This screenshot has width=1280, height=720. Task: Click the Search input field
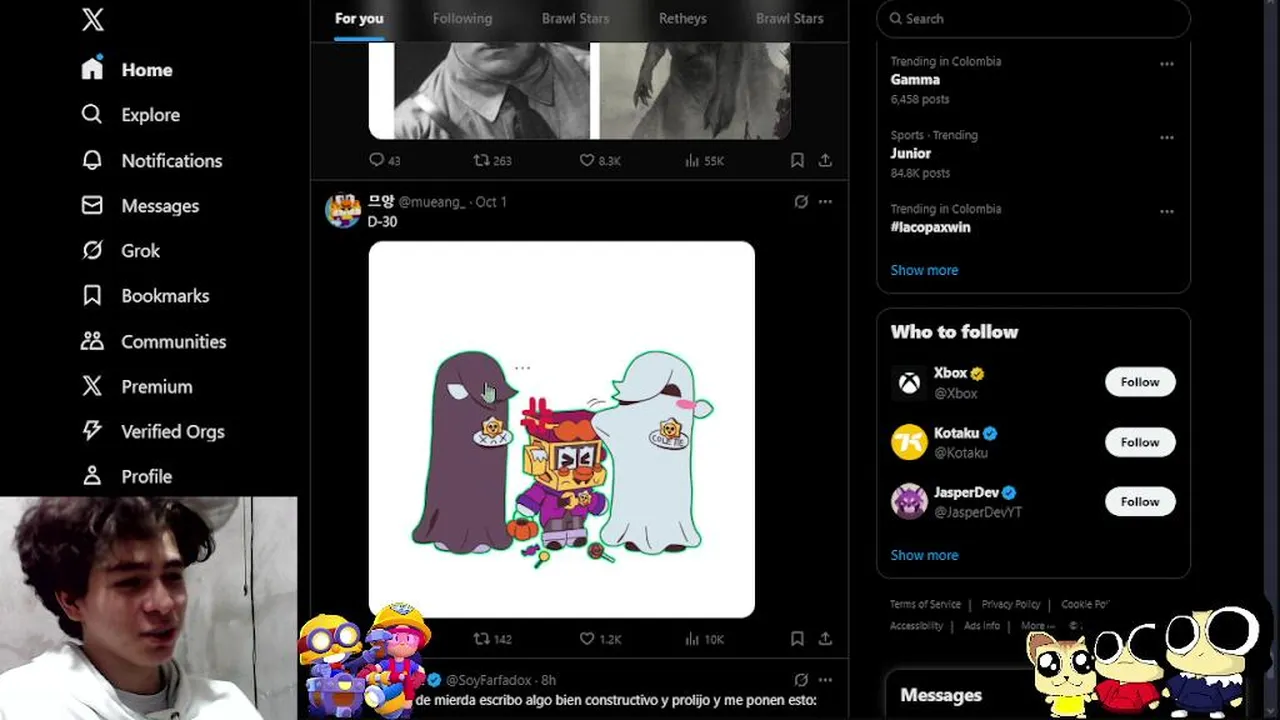tap(1033, 18)
